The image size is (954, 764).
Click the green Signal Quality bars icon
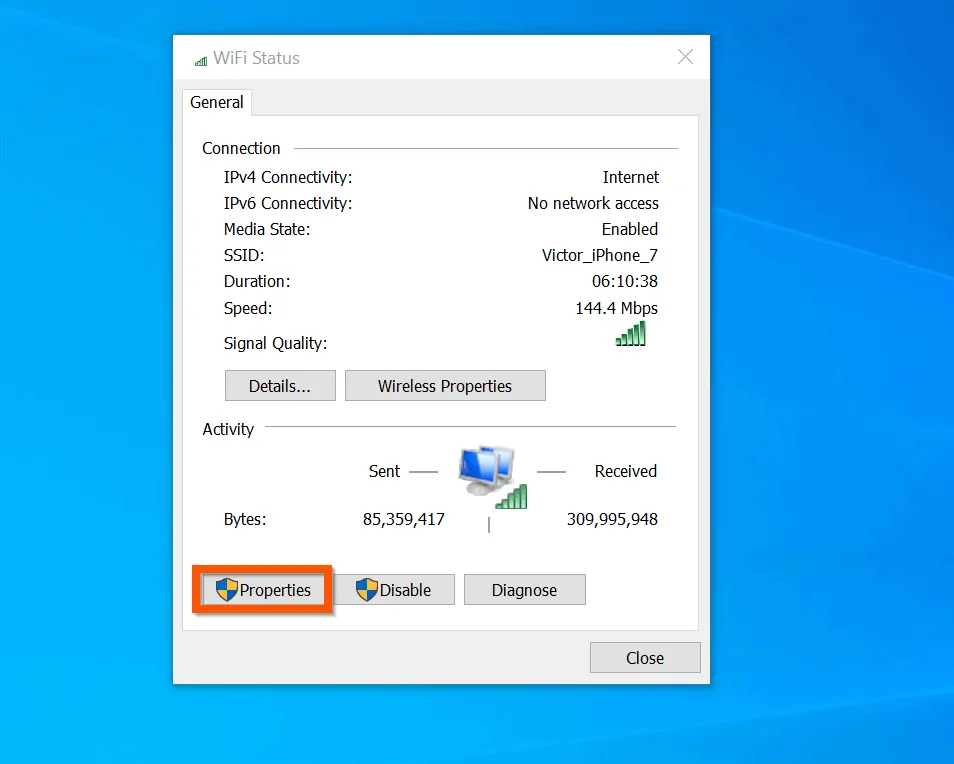(631, 334)
